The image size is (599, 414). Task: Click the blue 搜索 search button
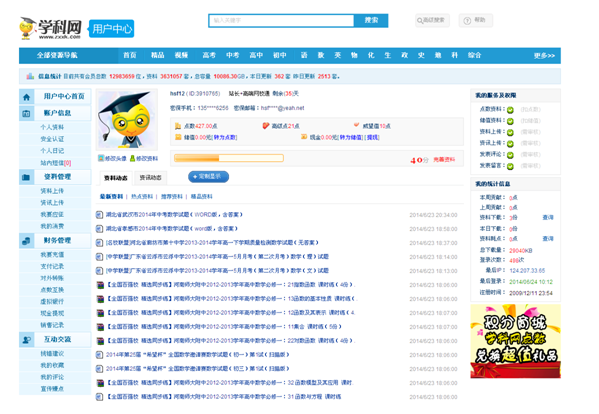point(371,20)
